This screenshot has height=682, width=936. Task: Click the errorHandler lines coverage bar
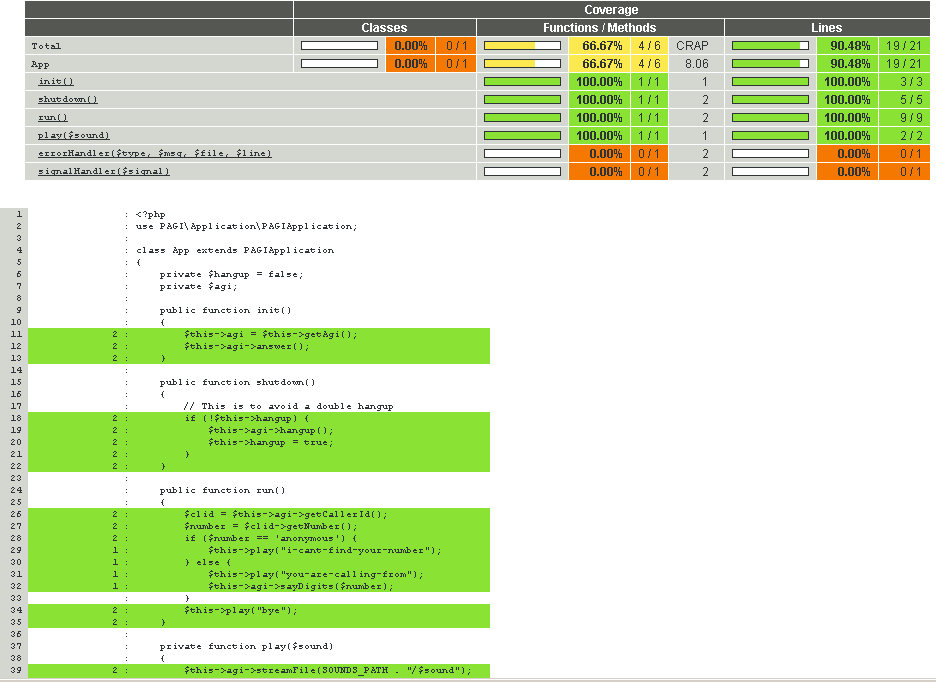point(770,154)
